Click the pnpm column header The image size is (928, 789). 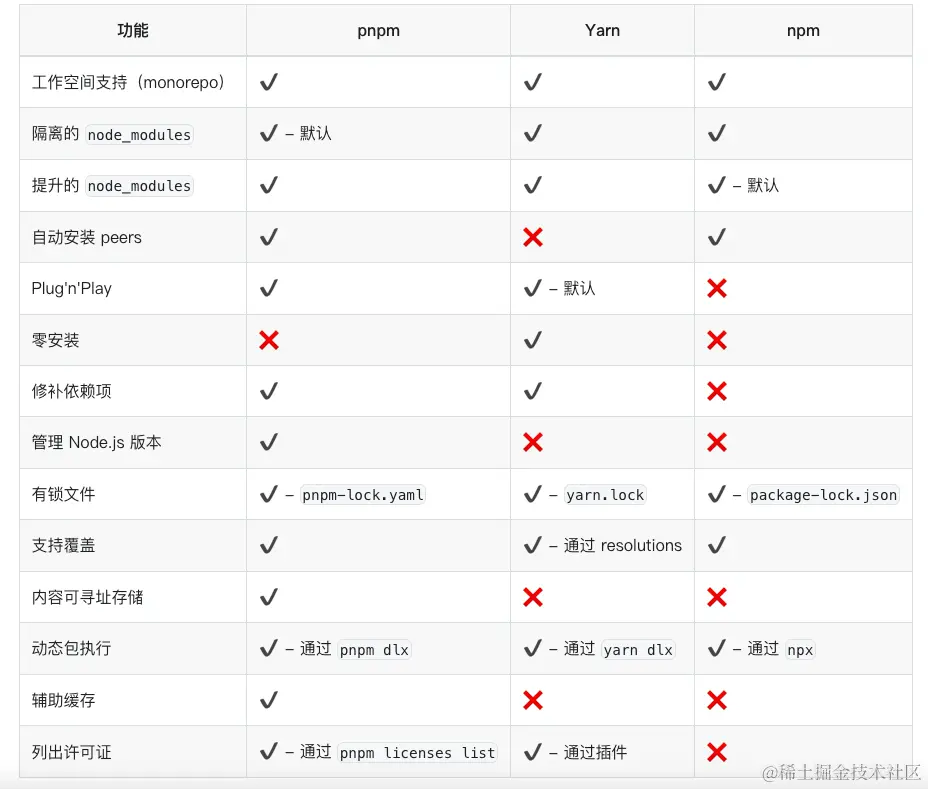click(378, 30)
